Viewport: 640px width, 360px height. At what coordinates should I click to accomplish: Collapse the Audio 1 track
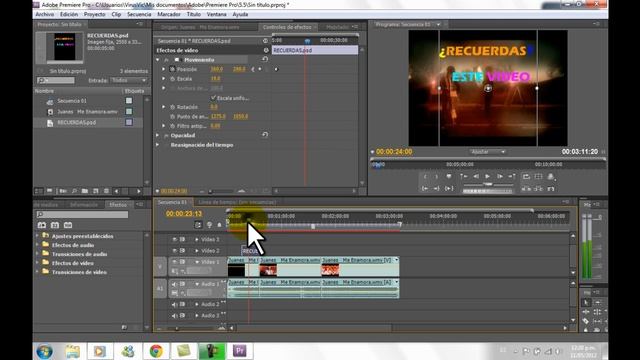pos(197,284)
